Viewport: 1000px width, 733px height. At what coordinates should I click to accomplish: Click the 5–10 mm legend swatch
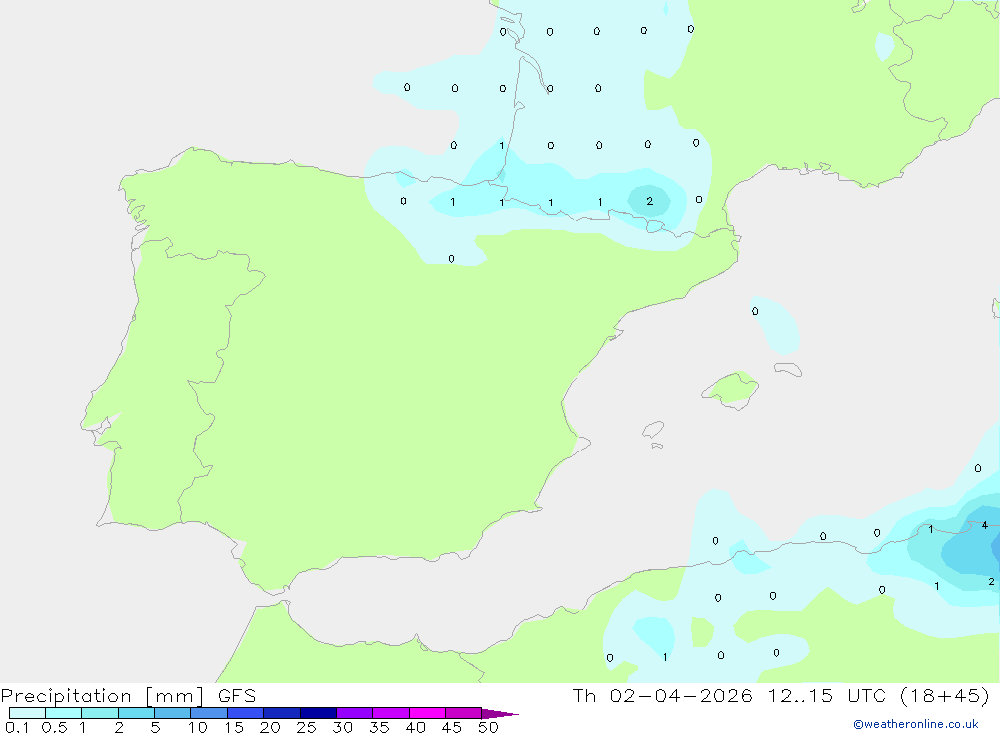pyautogui.click(x=172, y=713)
